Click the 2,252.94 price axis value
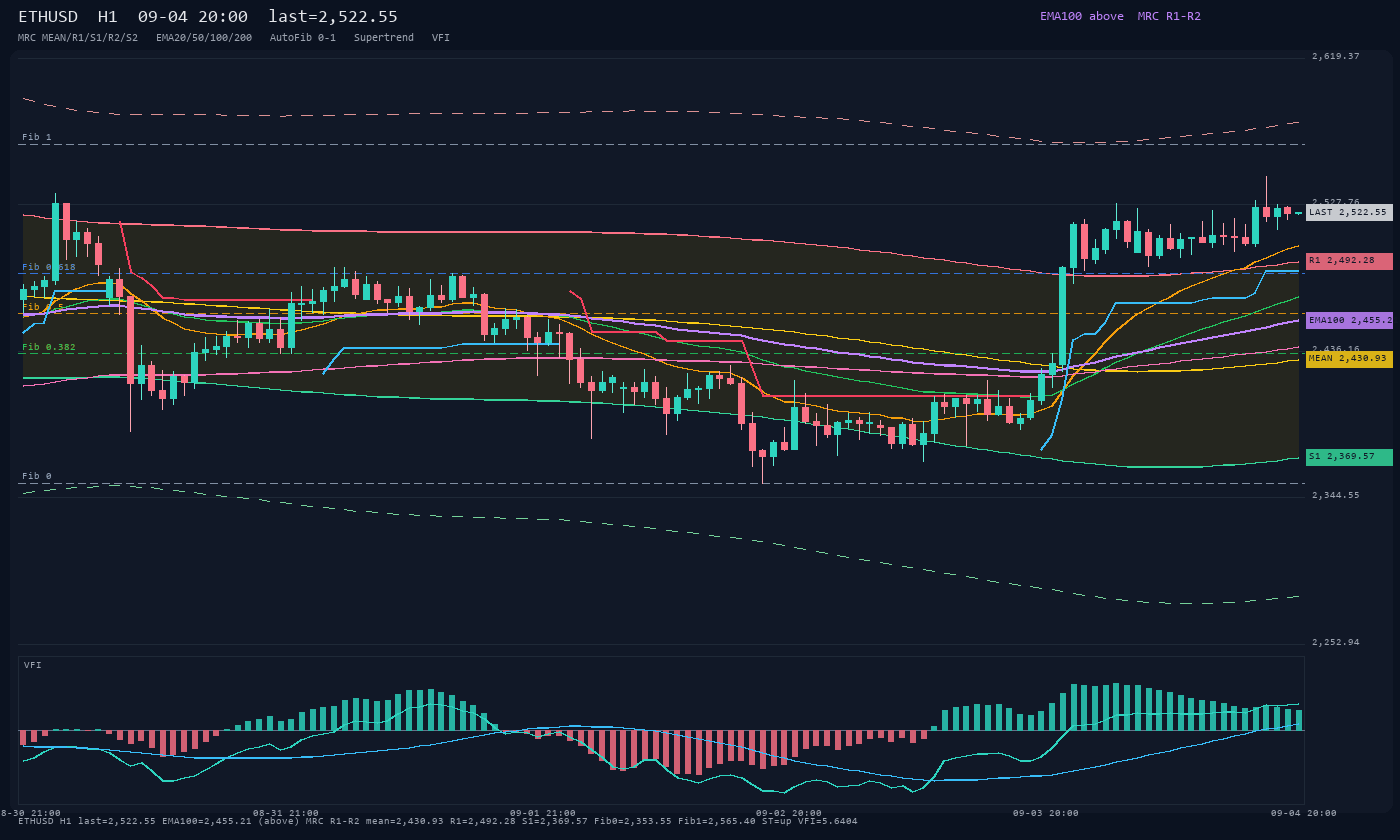The image size is (1400, 840). pyautogui.click(x=1336, y=642)
